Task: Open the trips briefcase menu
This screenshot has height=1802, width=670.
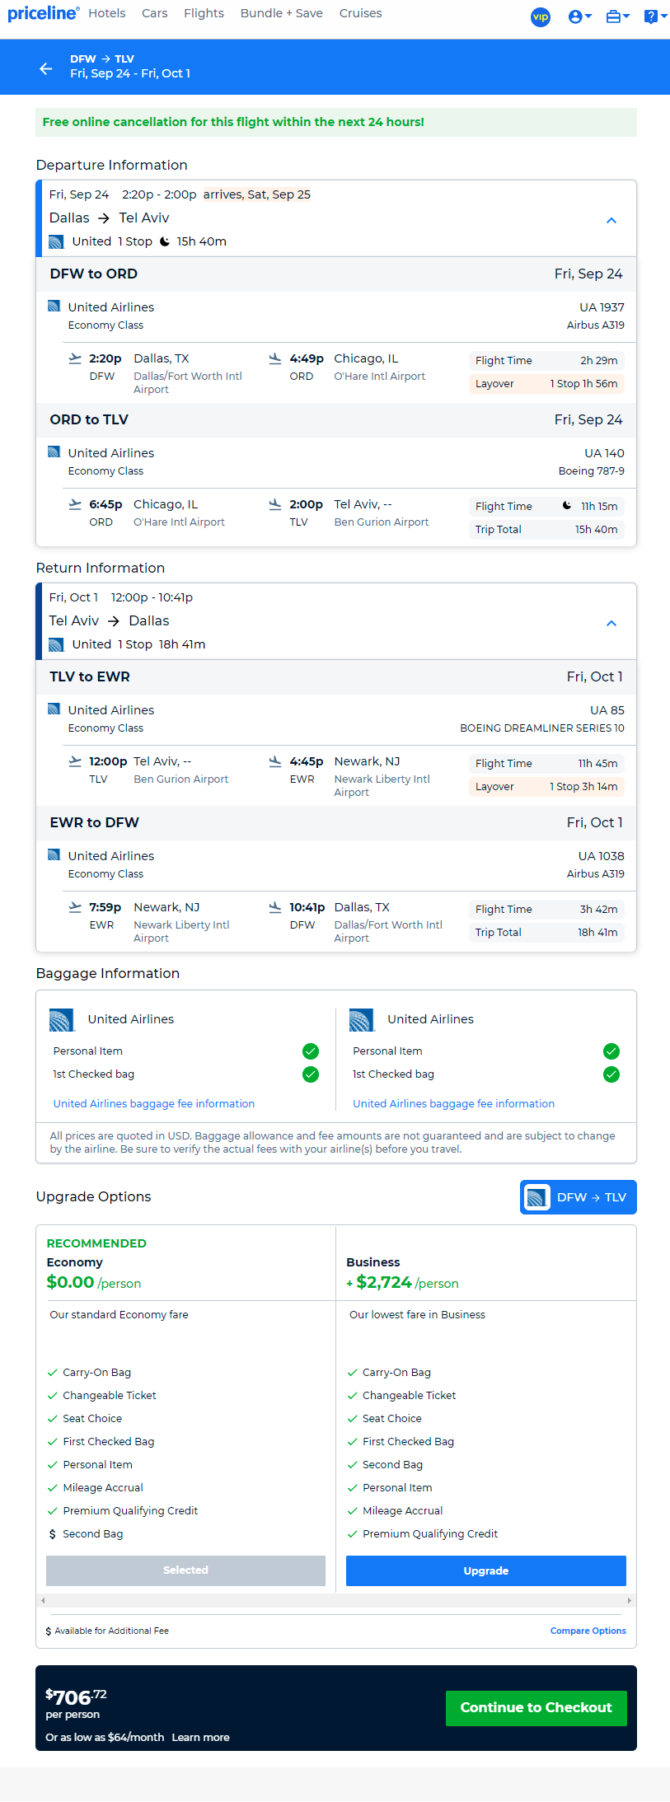Action: pyautogui.click(x=618, y=17)
